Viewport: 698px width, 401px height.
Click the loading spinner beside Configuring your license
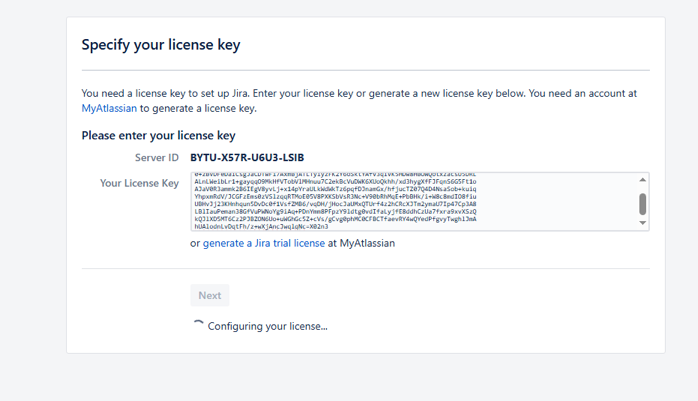[198, 325]
